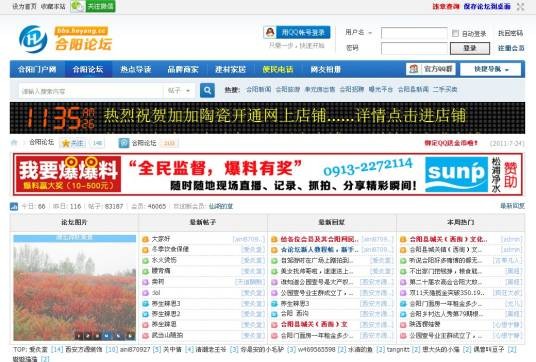Click the red 绑定QQ送金币 notice
536x362 pixels.
pyautogui.click(x=451, y=143)
